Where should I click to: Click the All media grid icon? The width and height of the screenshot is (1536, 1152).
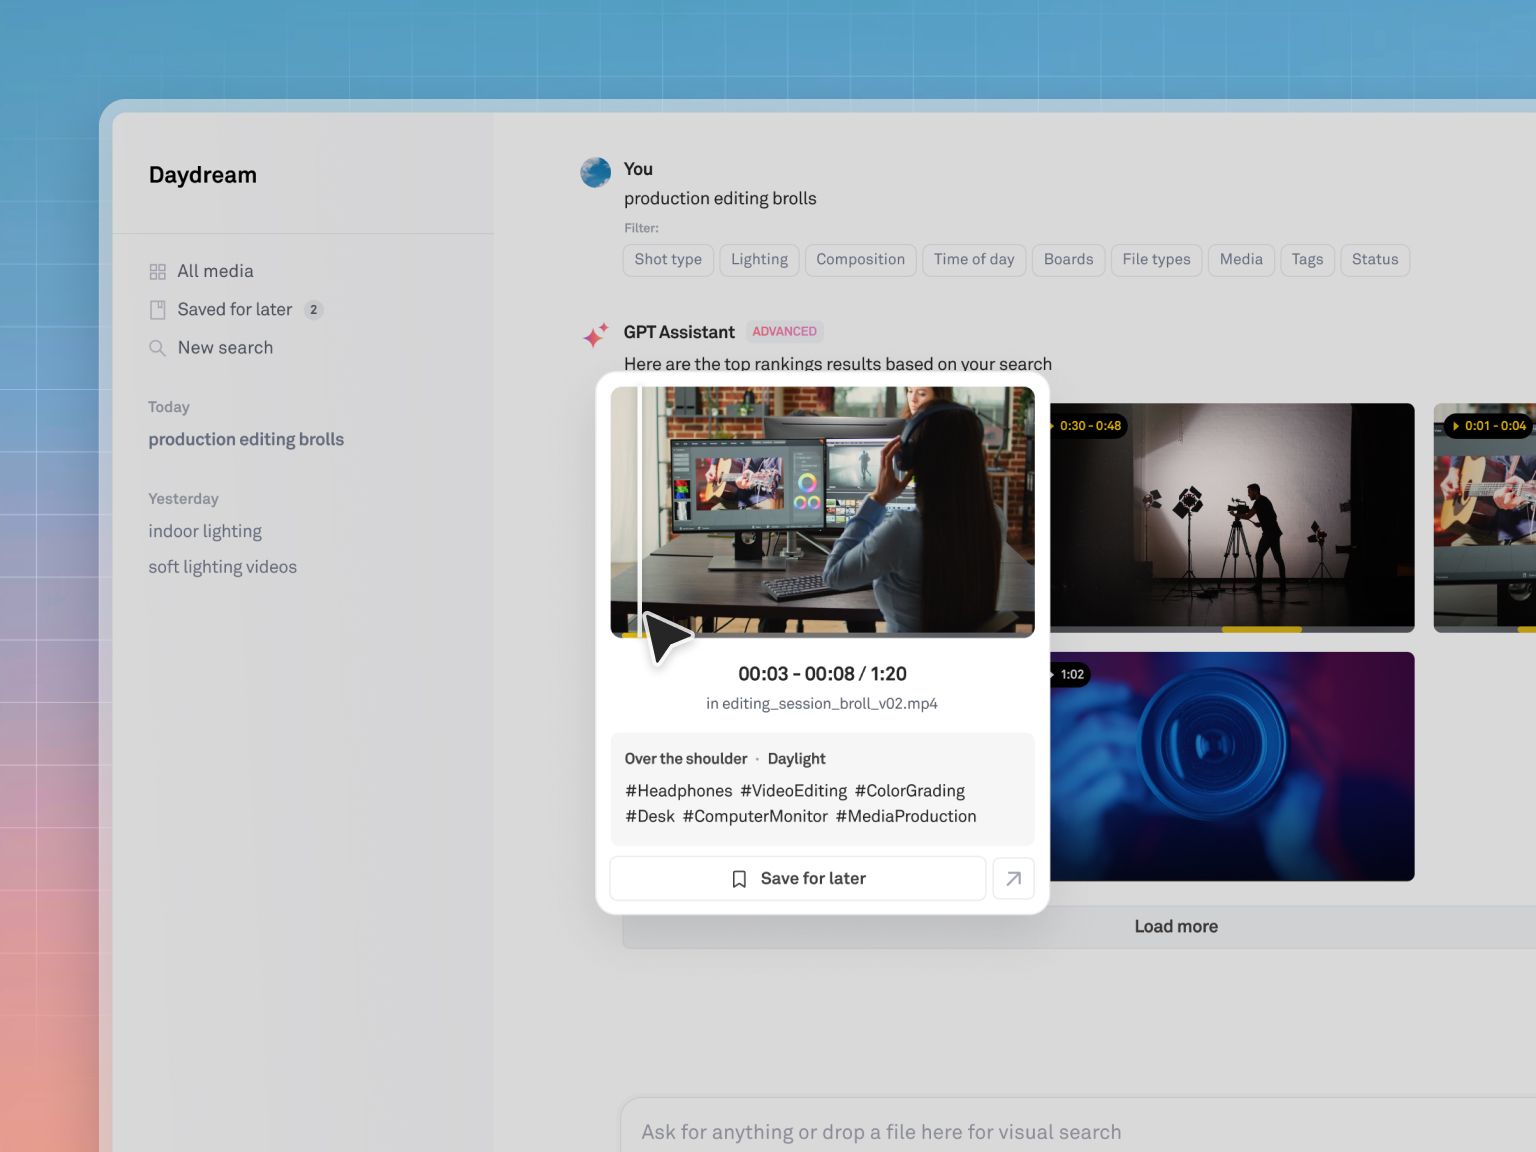(157, 272)
